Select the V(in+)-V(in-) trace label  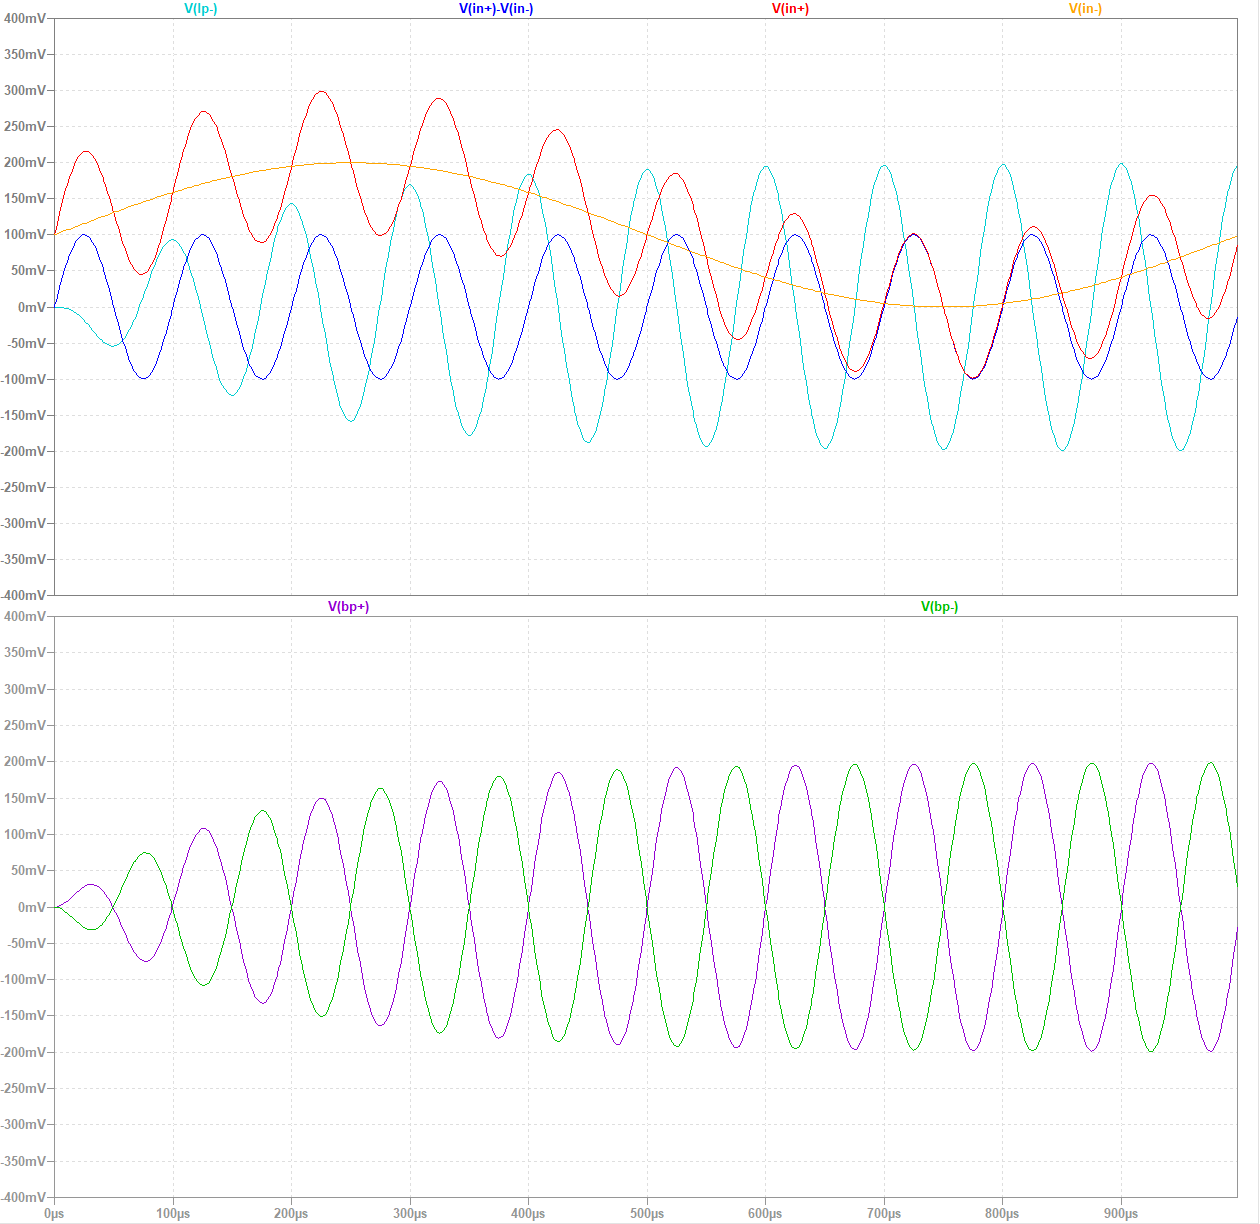point(496,9)
